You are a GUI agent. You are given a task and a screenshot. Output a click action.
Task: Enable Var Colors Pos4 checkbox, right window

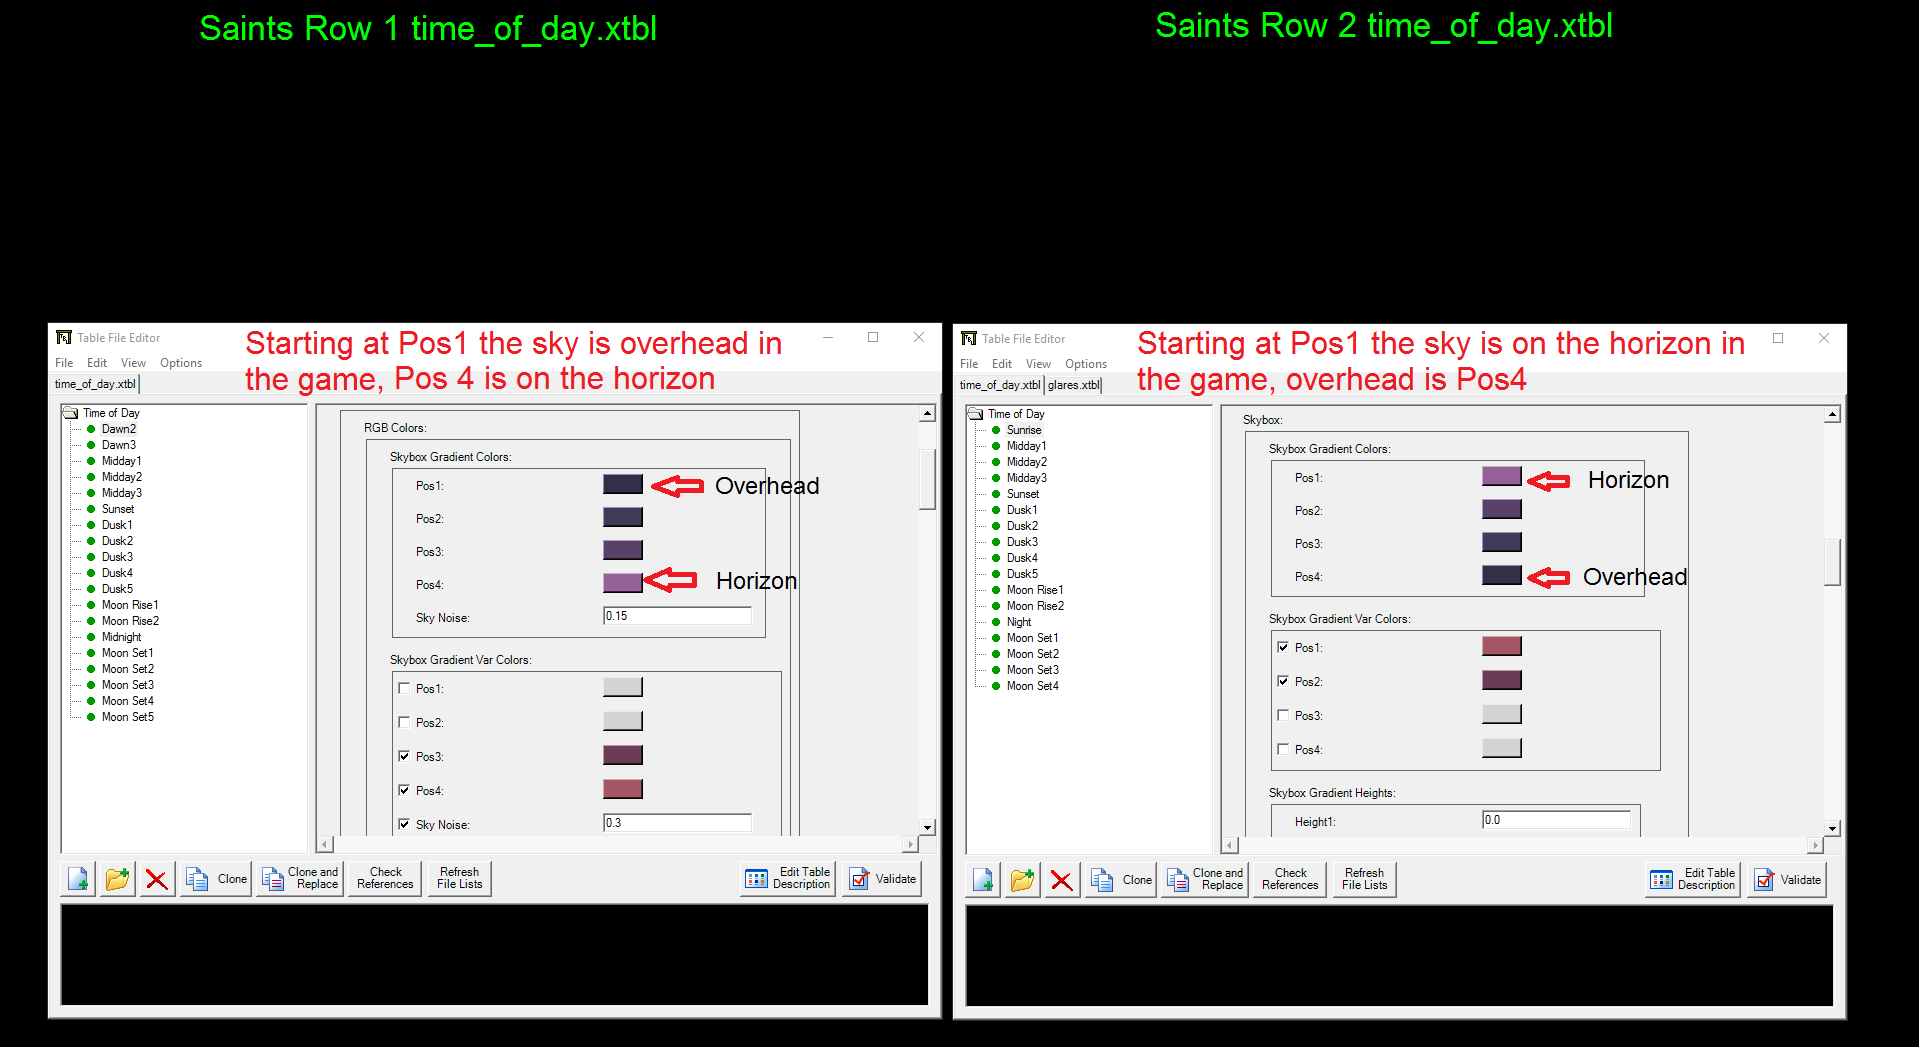pyautogui.click(x=1283, y=749)
